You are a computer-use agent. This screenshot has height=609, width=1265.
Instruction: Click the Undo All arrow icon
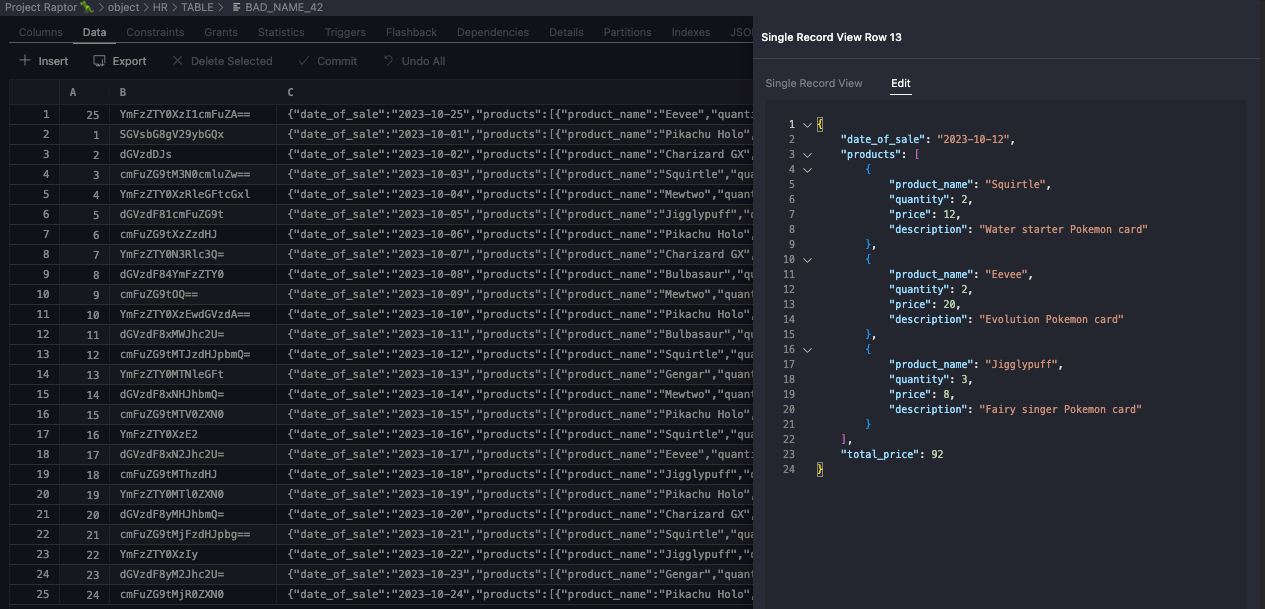(x=388, y=61)
